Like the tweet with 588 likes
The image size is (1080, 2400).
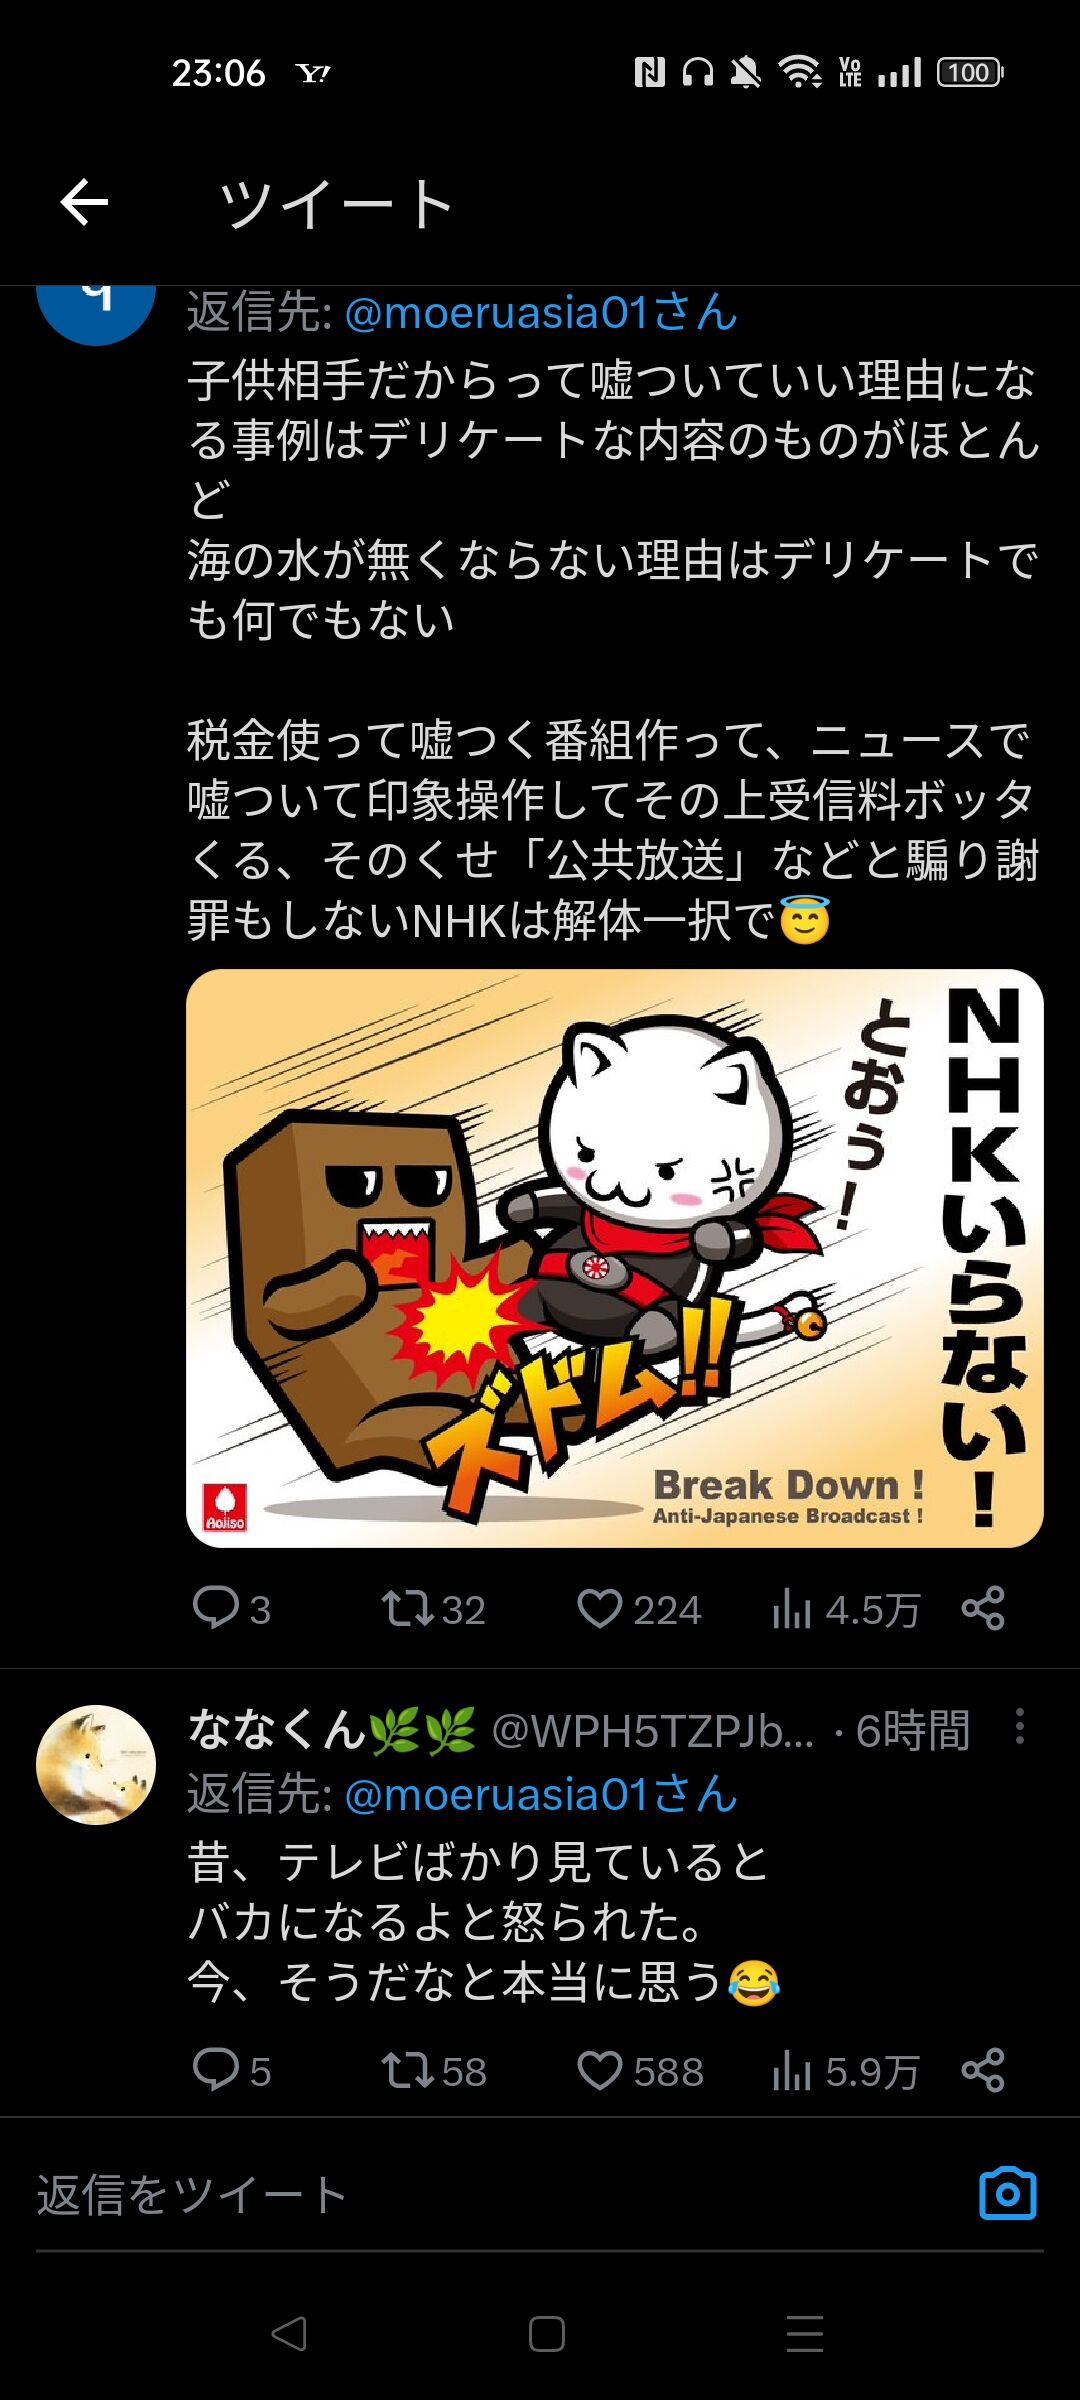click(x=640, y=2071)
